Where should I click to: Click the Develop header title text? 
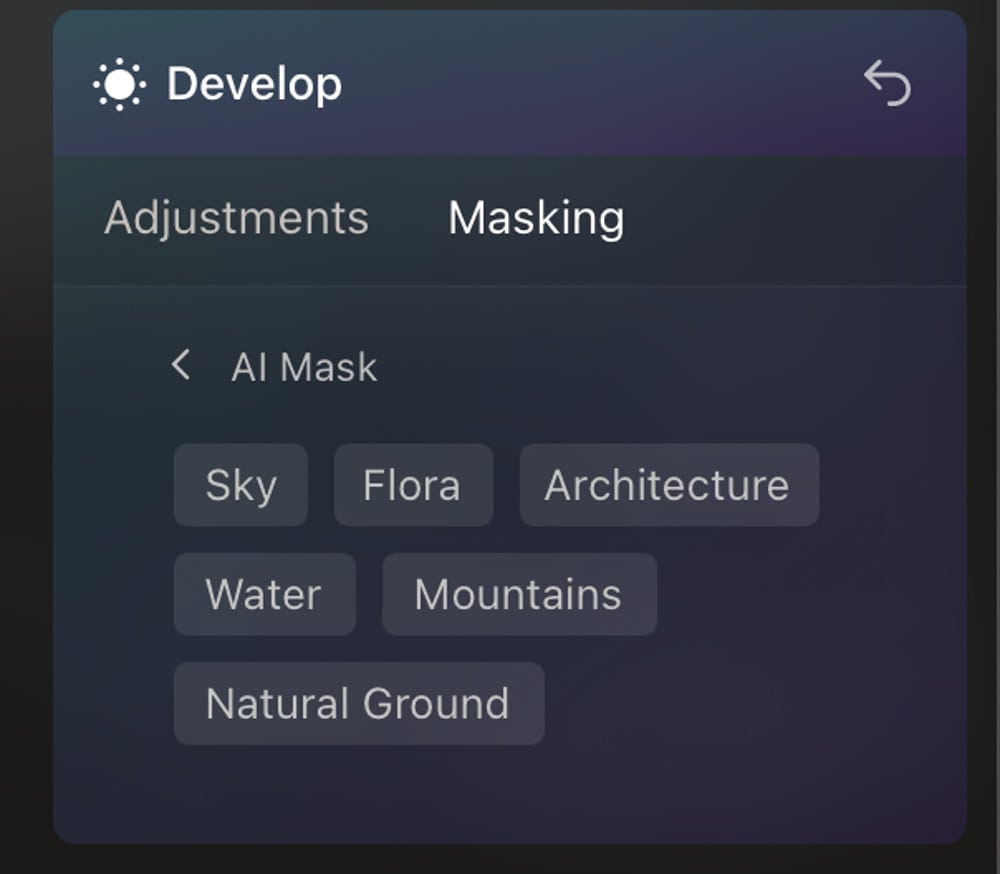tap(254, 84)
